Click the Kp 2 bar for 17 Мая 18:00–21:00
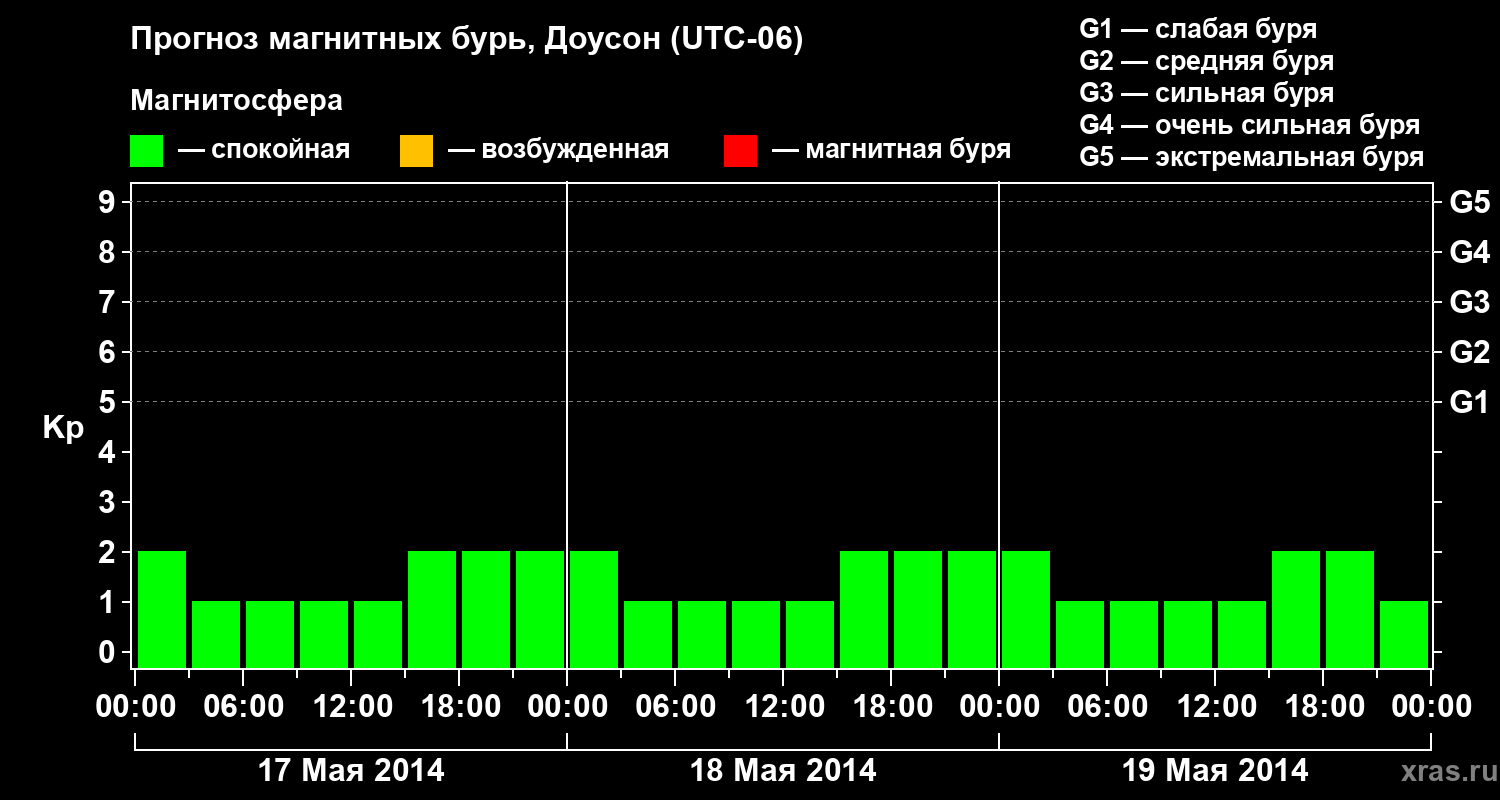The width and height of the screenshot is (1500, 800). [x=486, y=609]
